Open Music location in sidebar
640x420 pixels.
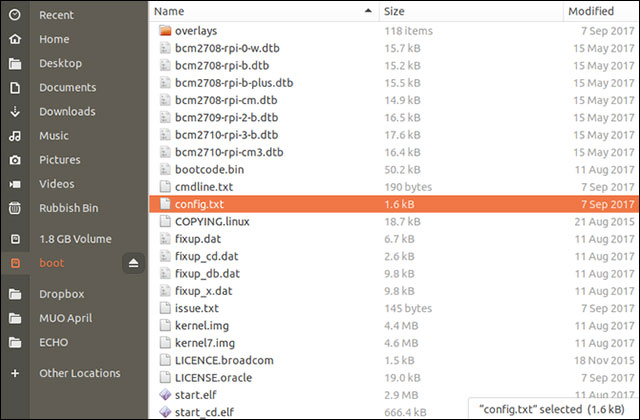[x=54, y=136]
